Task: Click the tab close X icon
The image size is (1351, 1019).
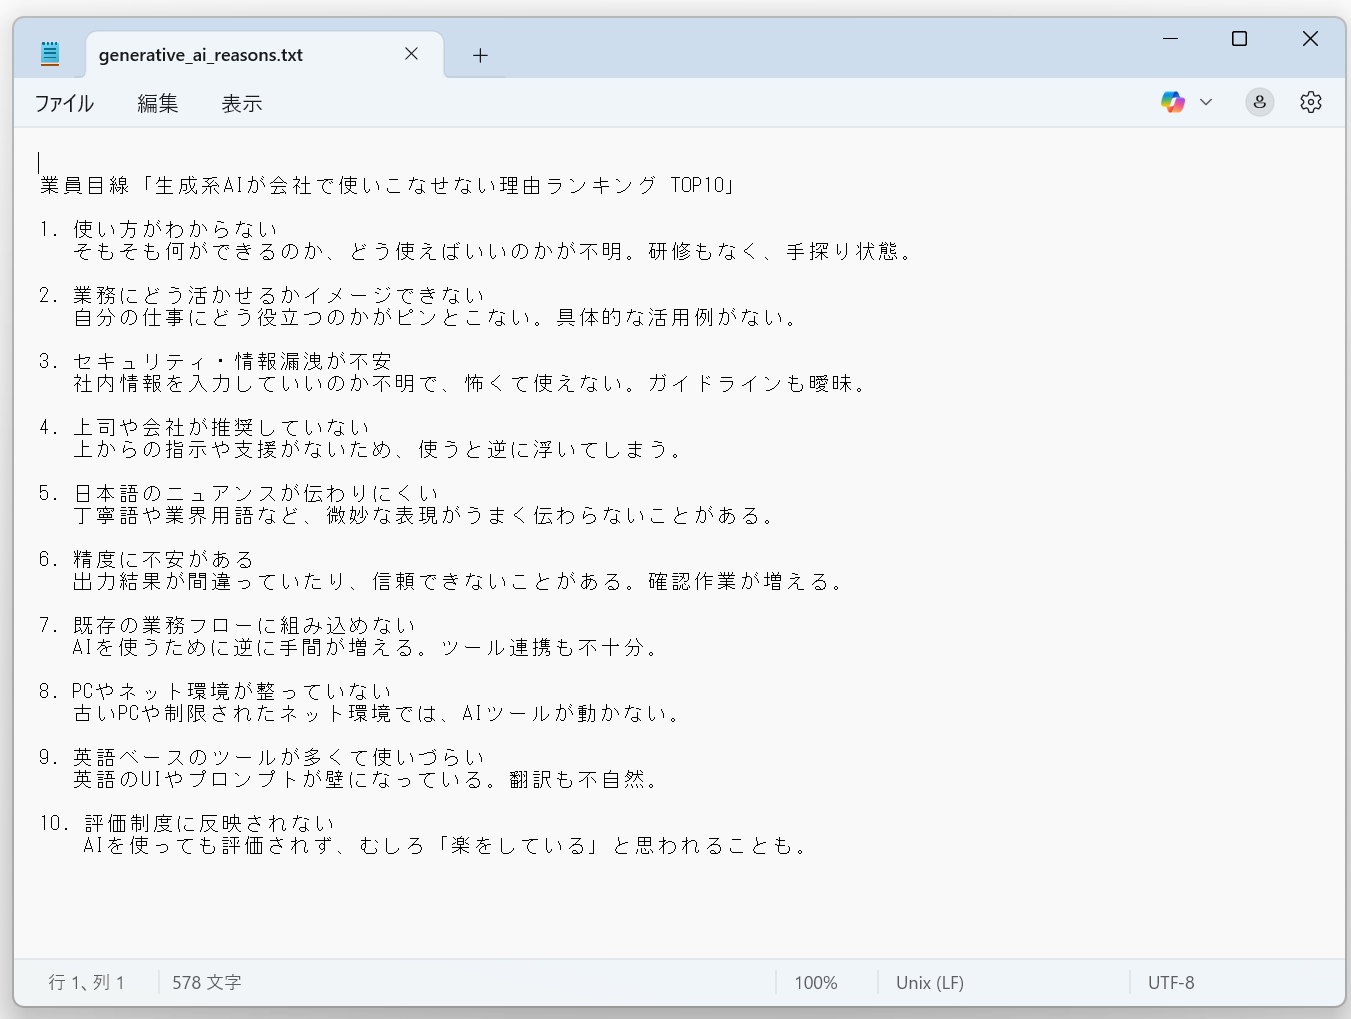Action: click(411, 54)
